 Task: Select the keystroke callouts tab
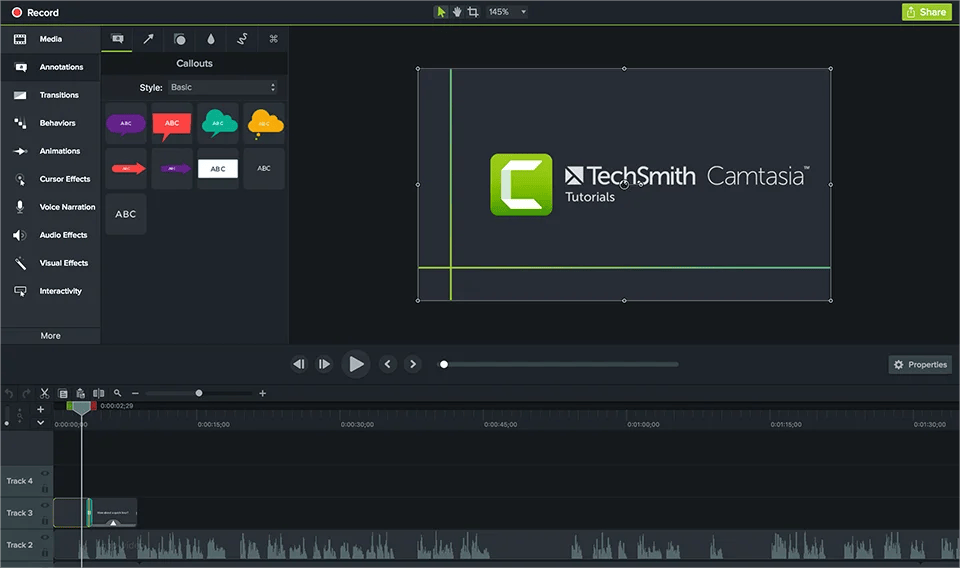[272, 39]
